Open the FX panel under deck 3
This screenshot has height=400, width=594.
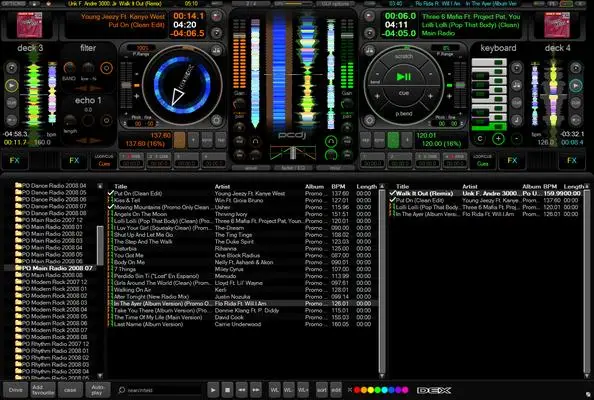[14, 160]
